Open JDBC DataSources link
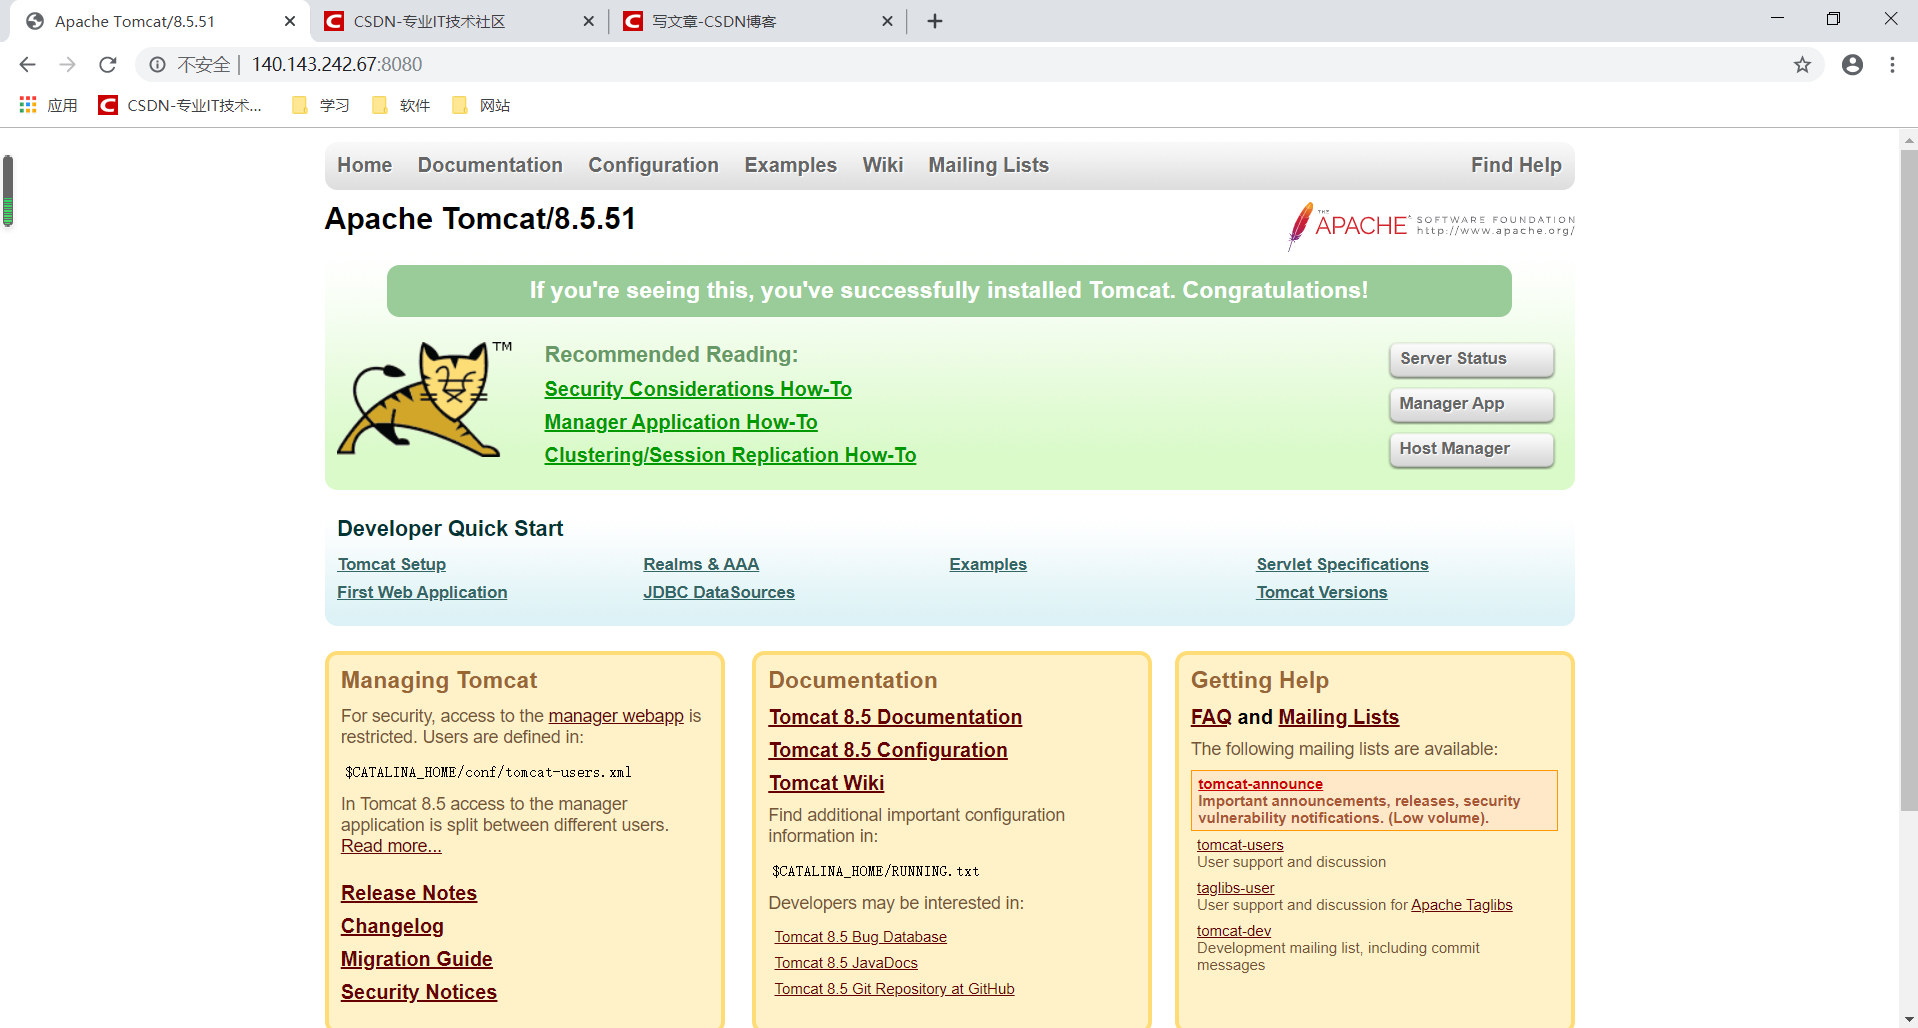The image size is (1918, 1028). (x=719, y=592)
